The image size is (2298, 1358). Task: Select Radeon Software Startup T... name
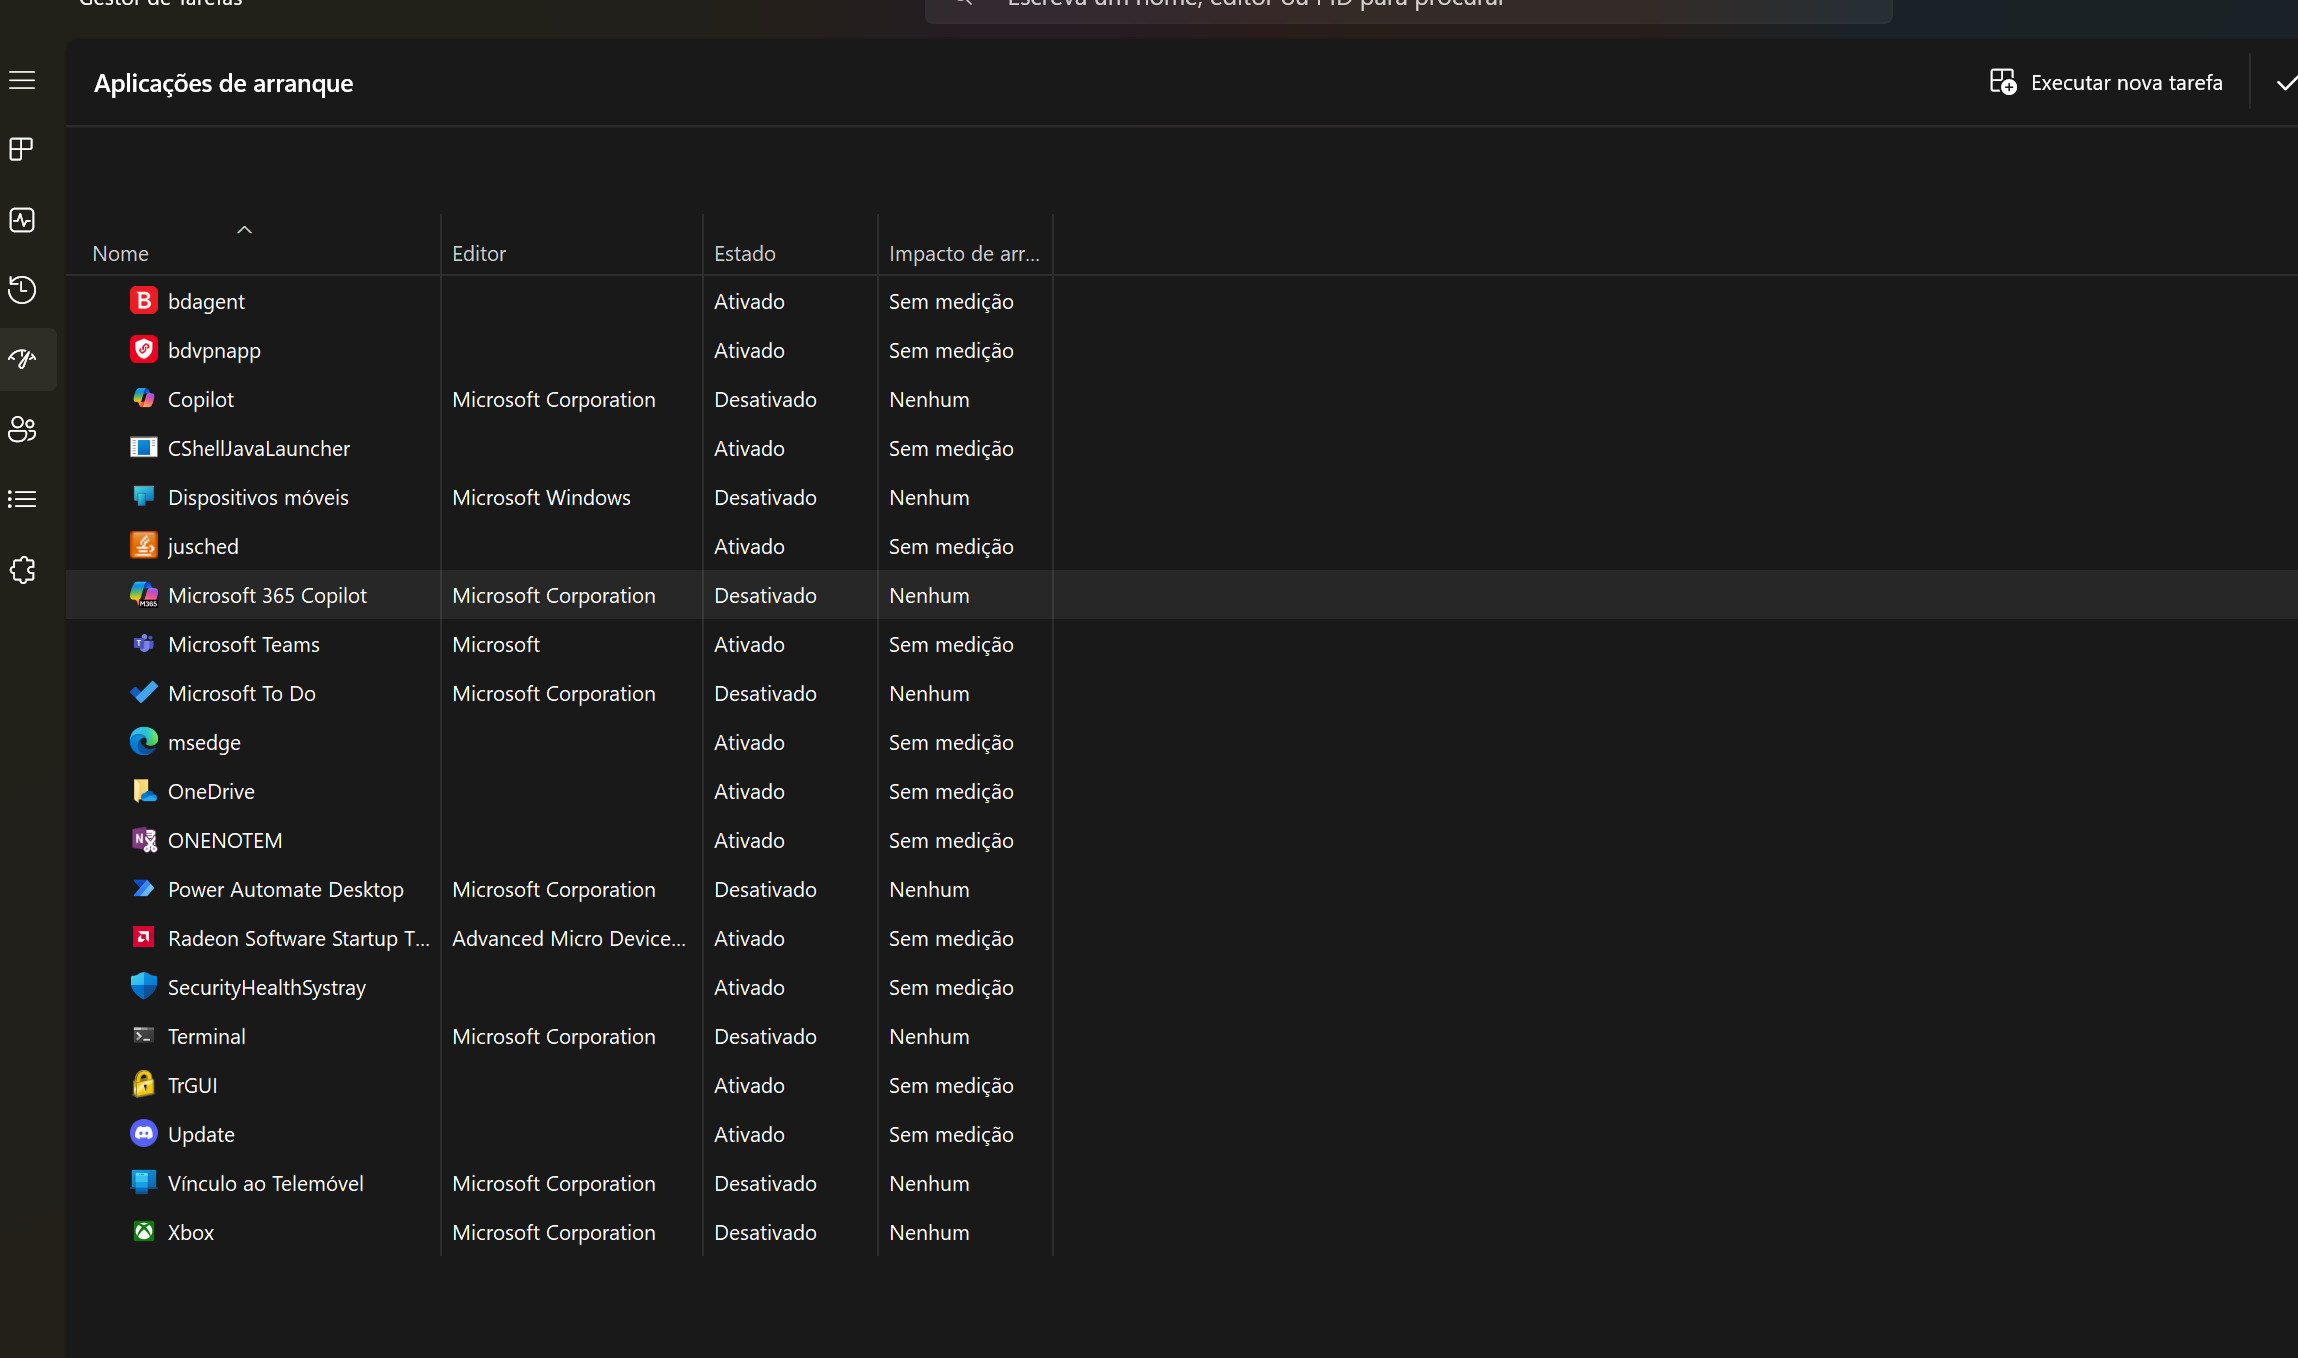[x=299, y=938]
